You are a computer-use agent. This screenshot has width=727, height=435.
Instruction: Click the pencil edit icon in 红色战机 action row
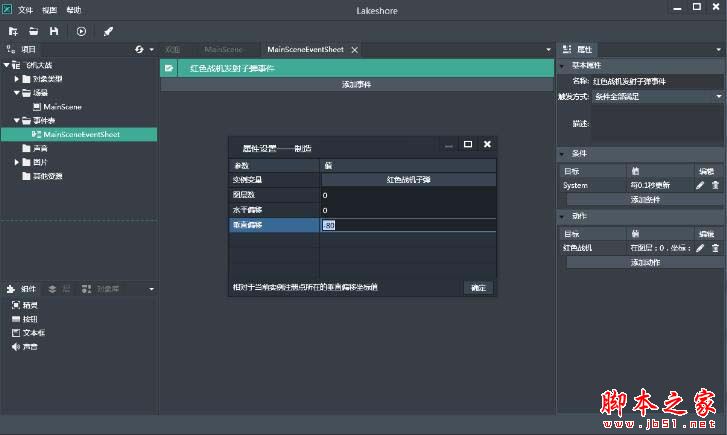[x=700, y=248]
